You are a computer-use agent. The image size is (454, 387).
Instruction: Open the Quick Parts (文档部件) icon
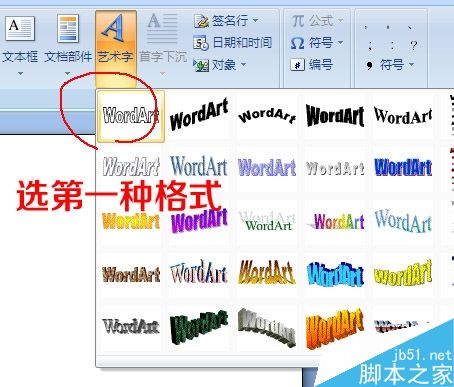(68, 28)
